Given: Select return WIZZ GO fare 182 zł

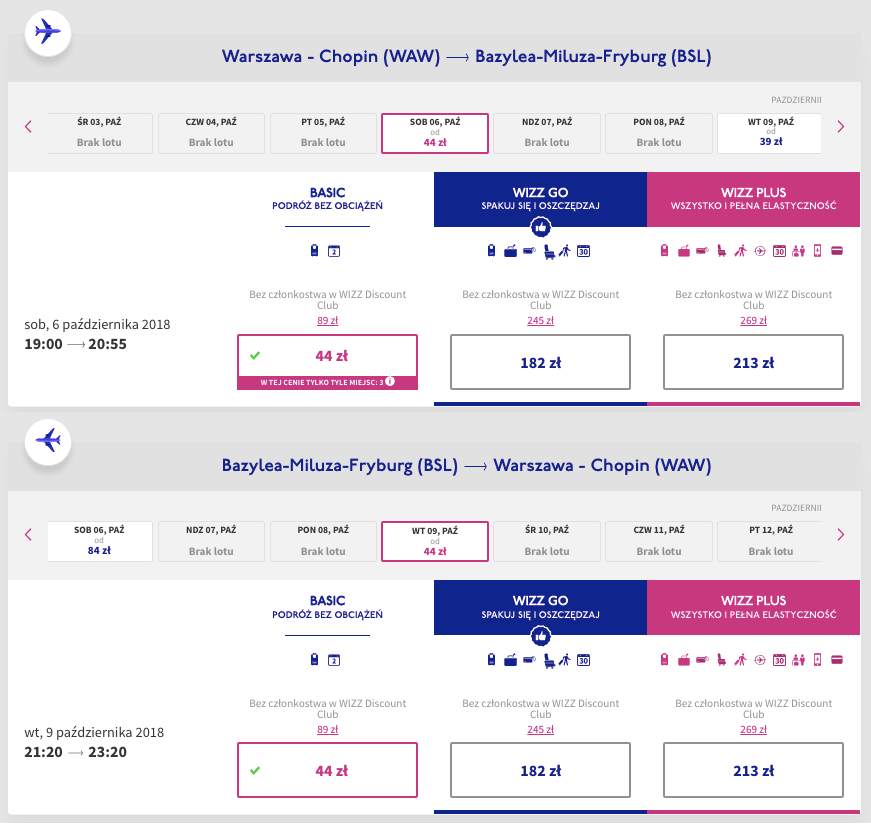Looking at the screenshot, I should tap(540, 770).
